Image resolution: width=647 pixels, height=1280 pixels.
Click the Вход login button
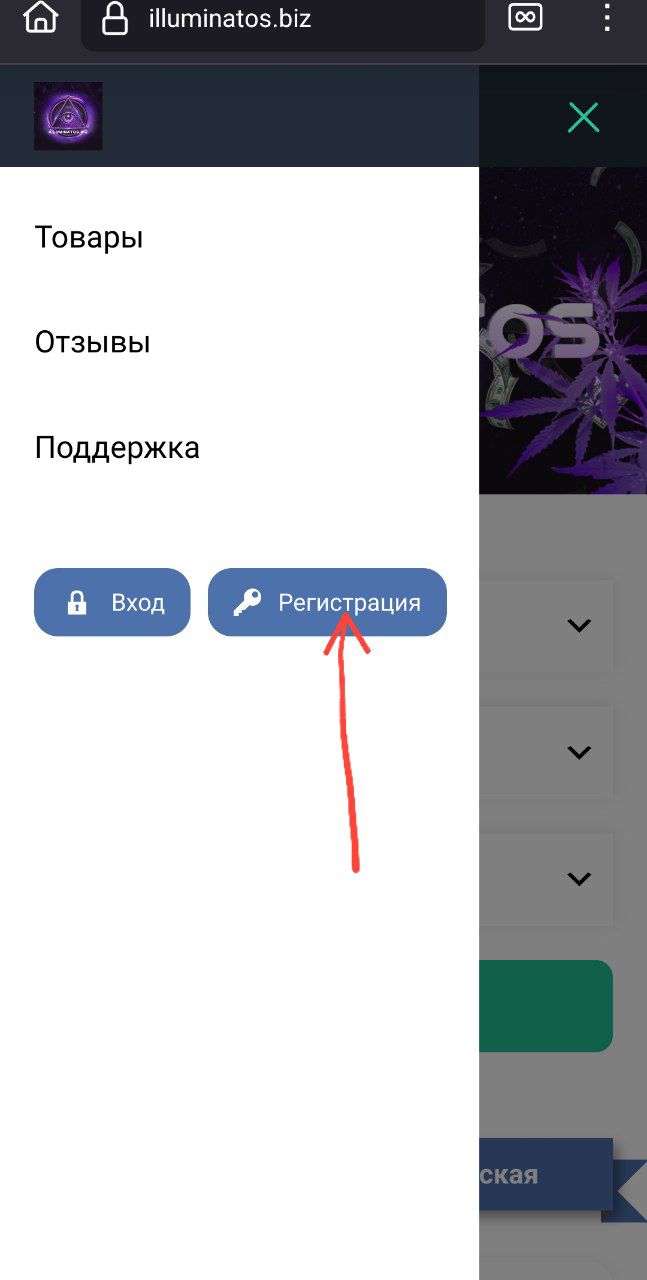112,602
